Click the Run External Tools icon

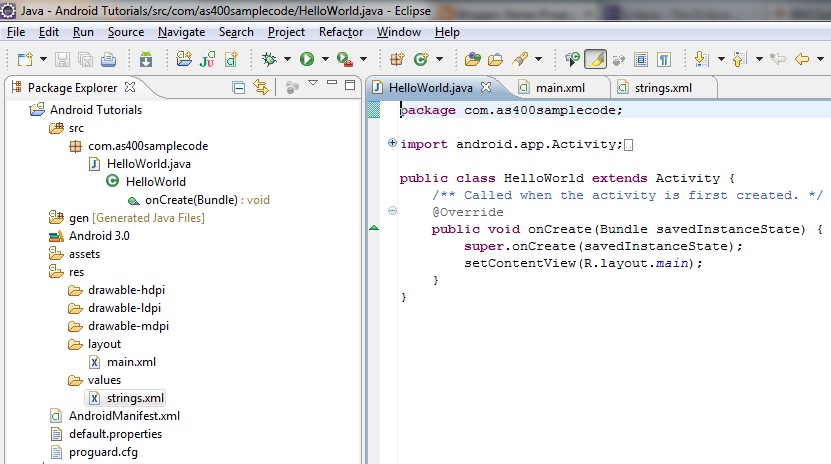pyautogui.click(x=345, y=59)
